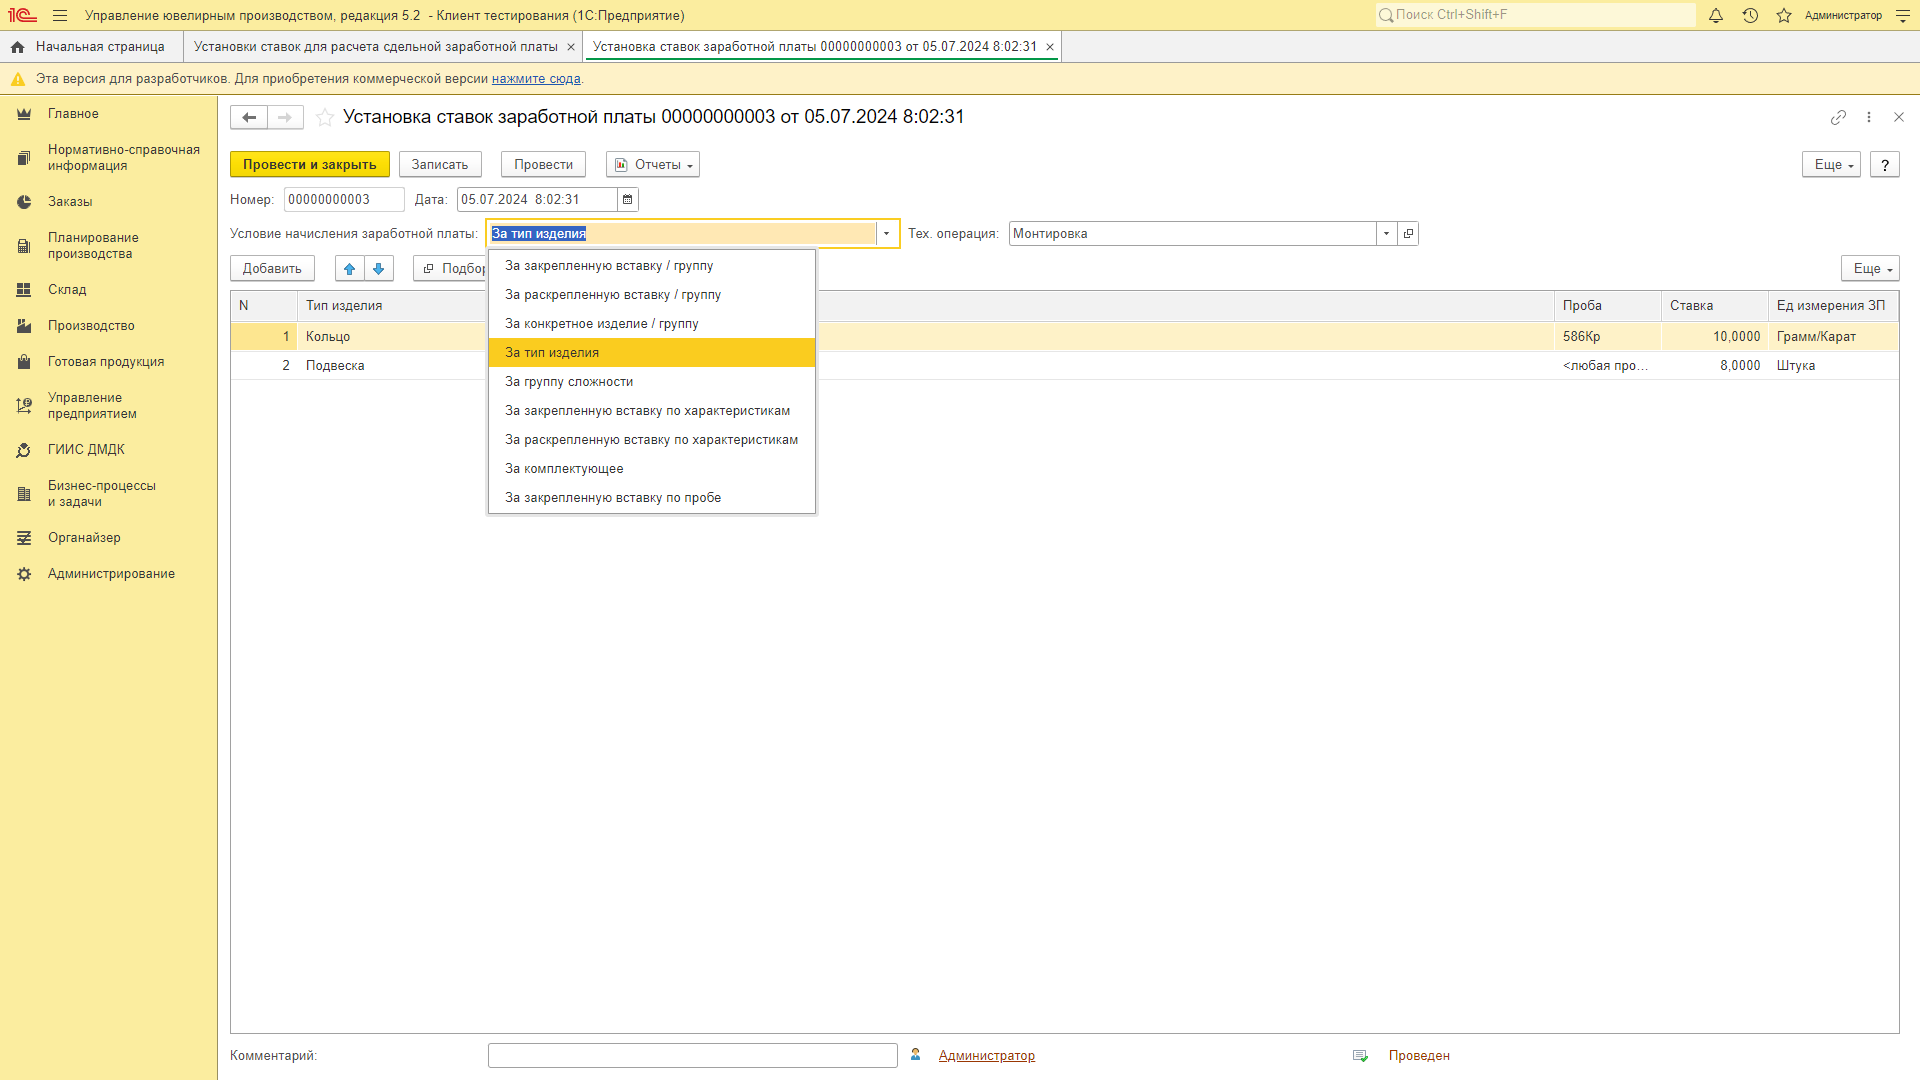Sort by the Ставка column header
The height and width of the screenshot is (1080, 1920).
1714,306
